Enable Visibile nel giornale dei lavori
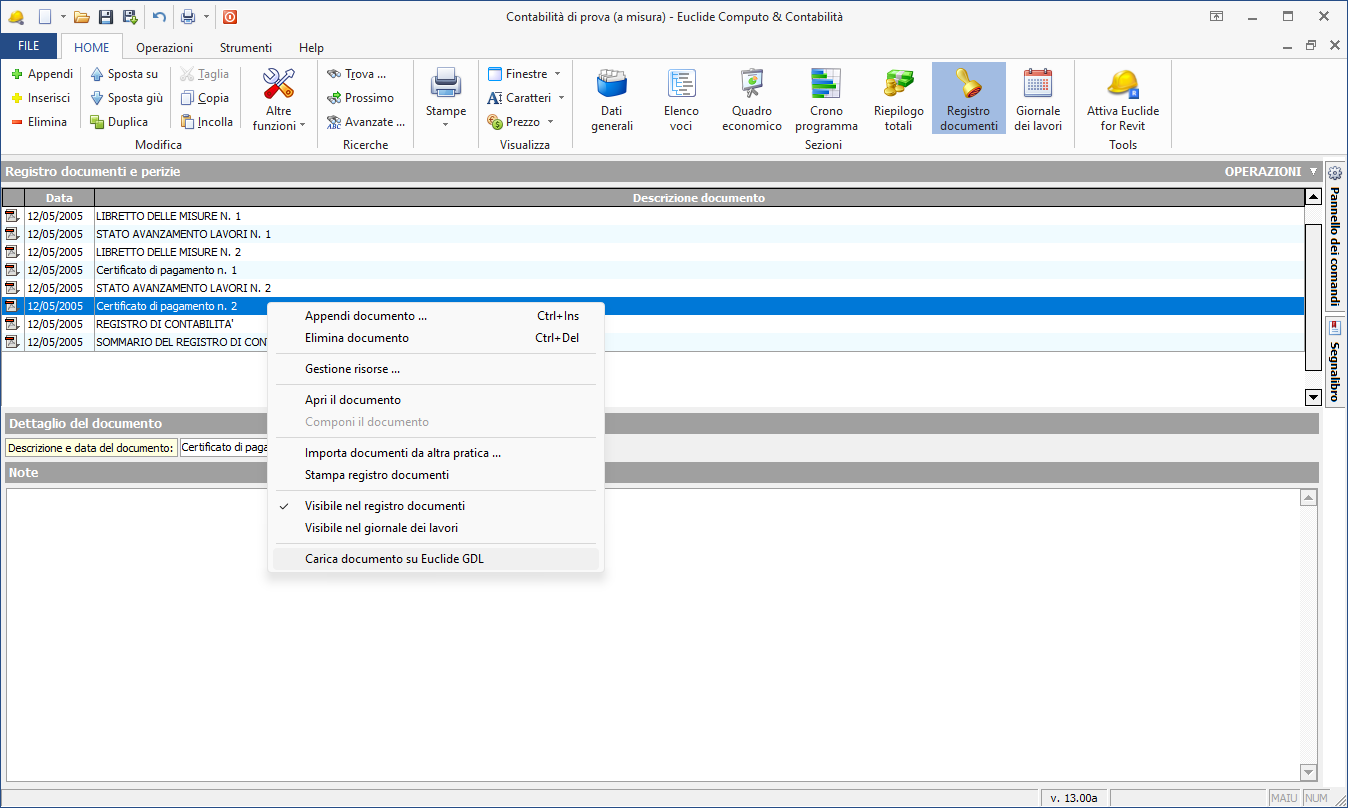The height and width of the screenshot is (808, 1348). point(381,528)
